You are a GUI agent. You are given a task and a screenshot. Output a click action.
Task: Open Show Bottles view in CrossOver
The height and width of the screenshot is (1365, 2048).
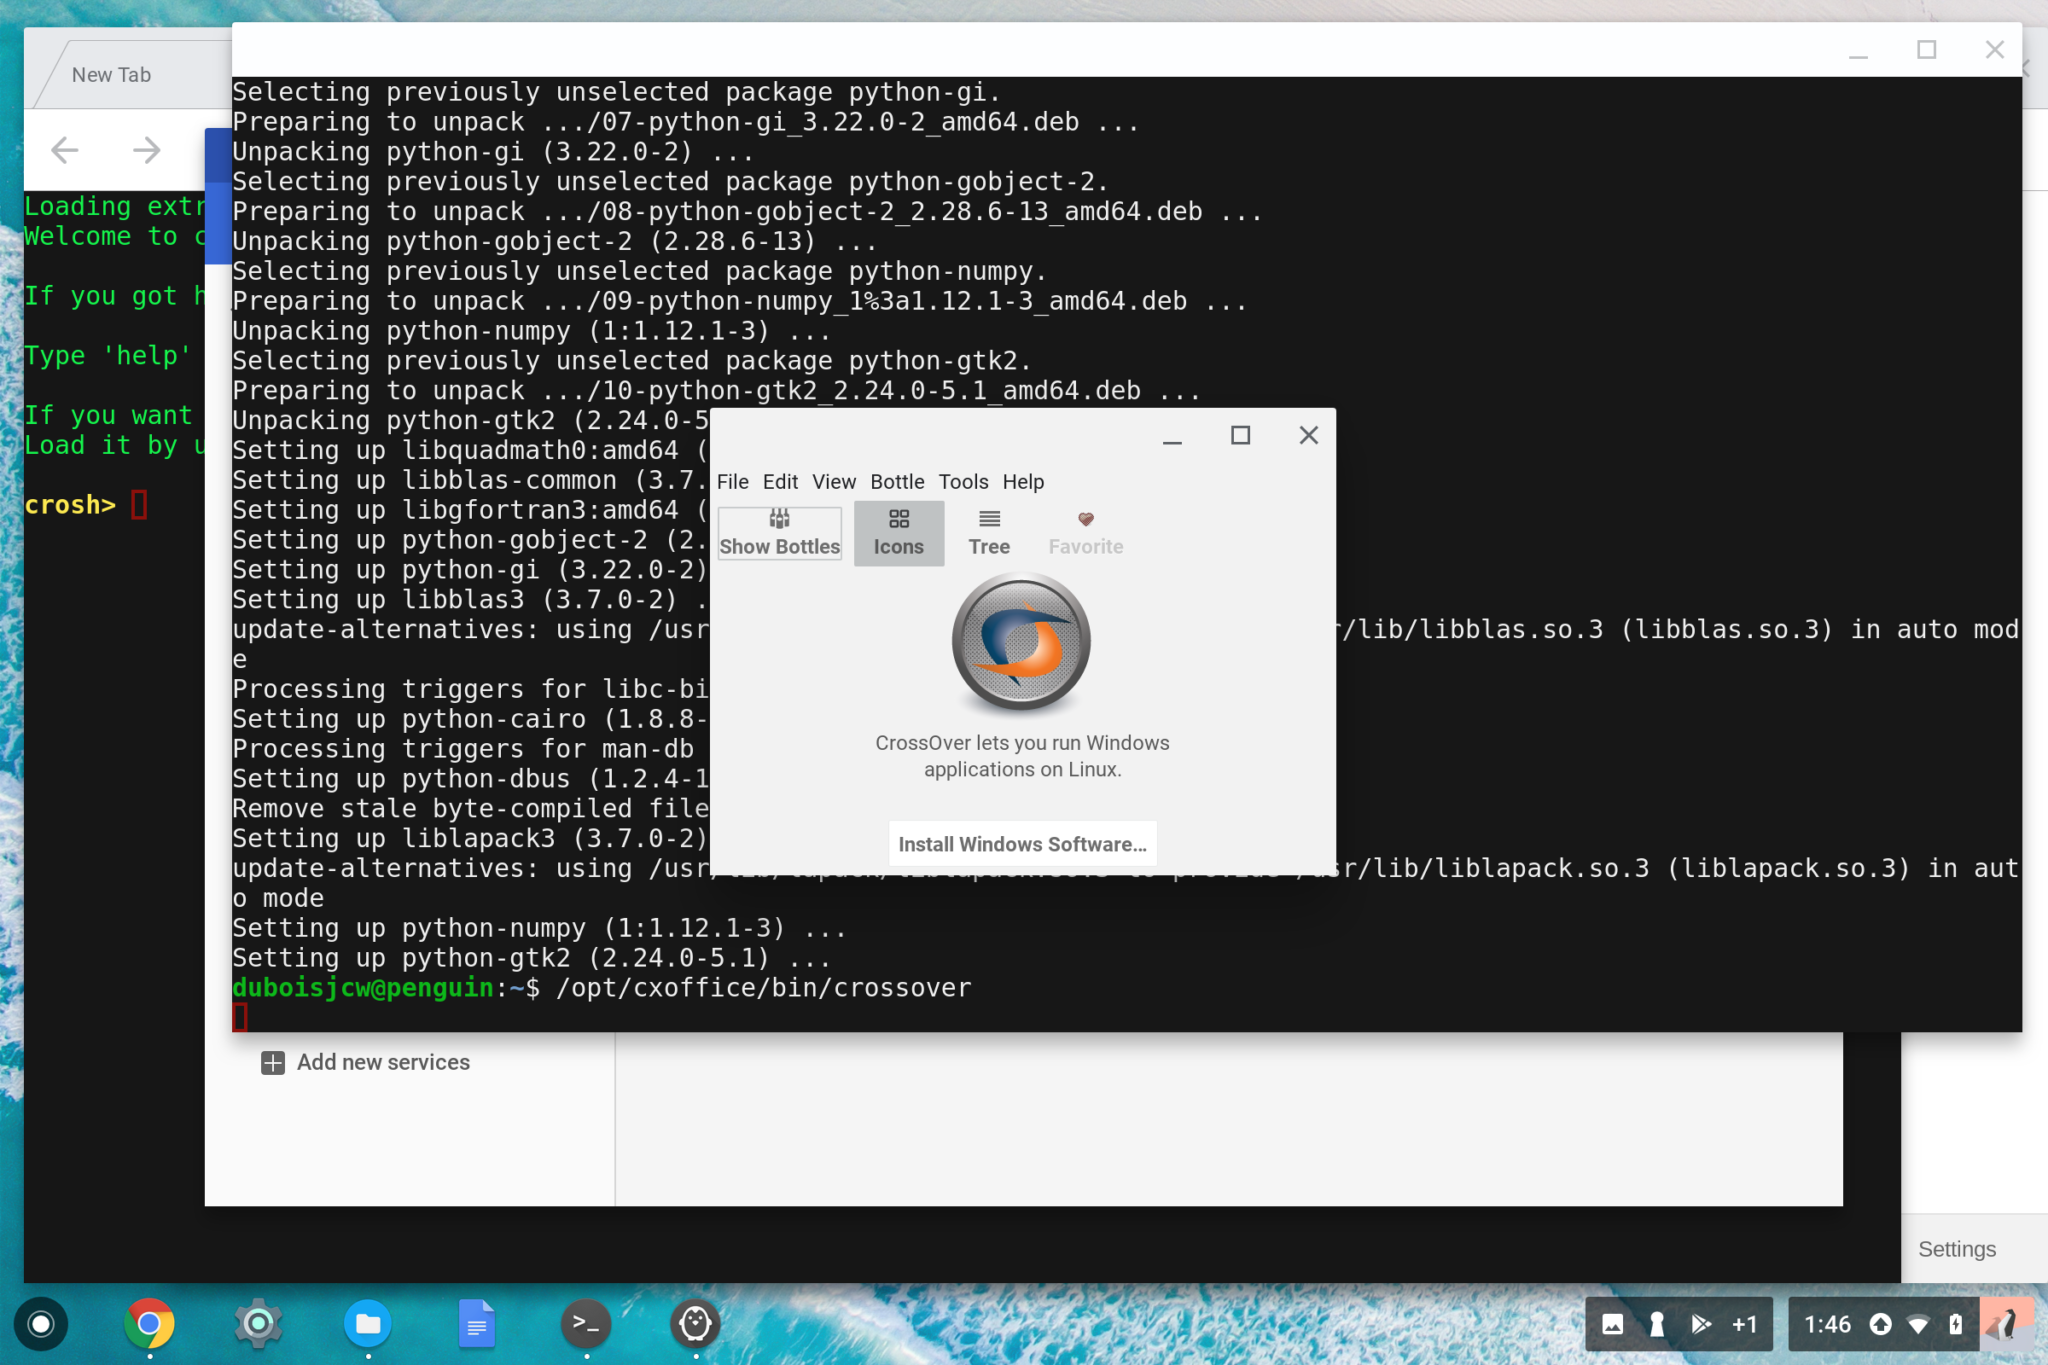pyautogui.click(x=779, y=532)
